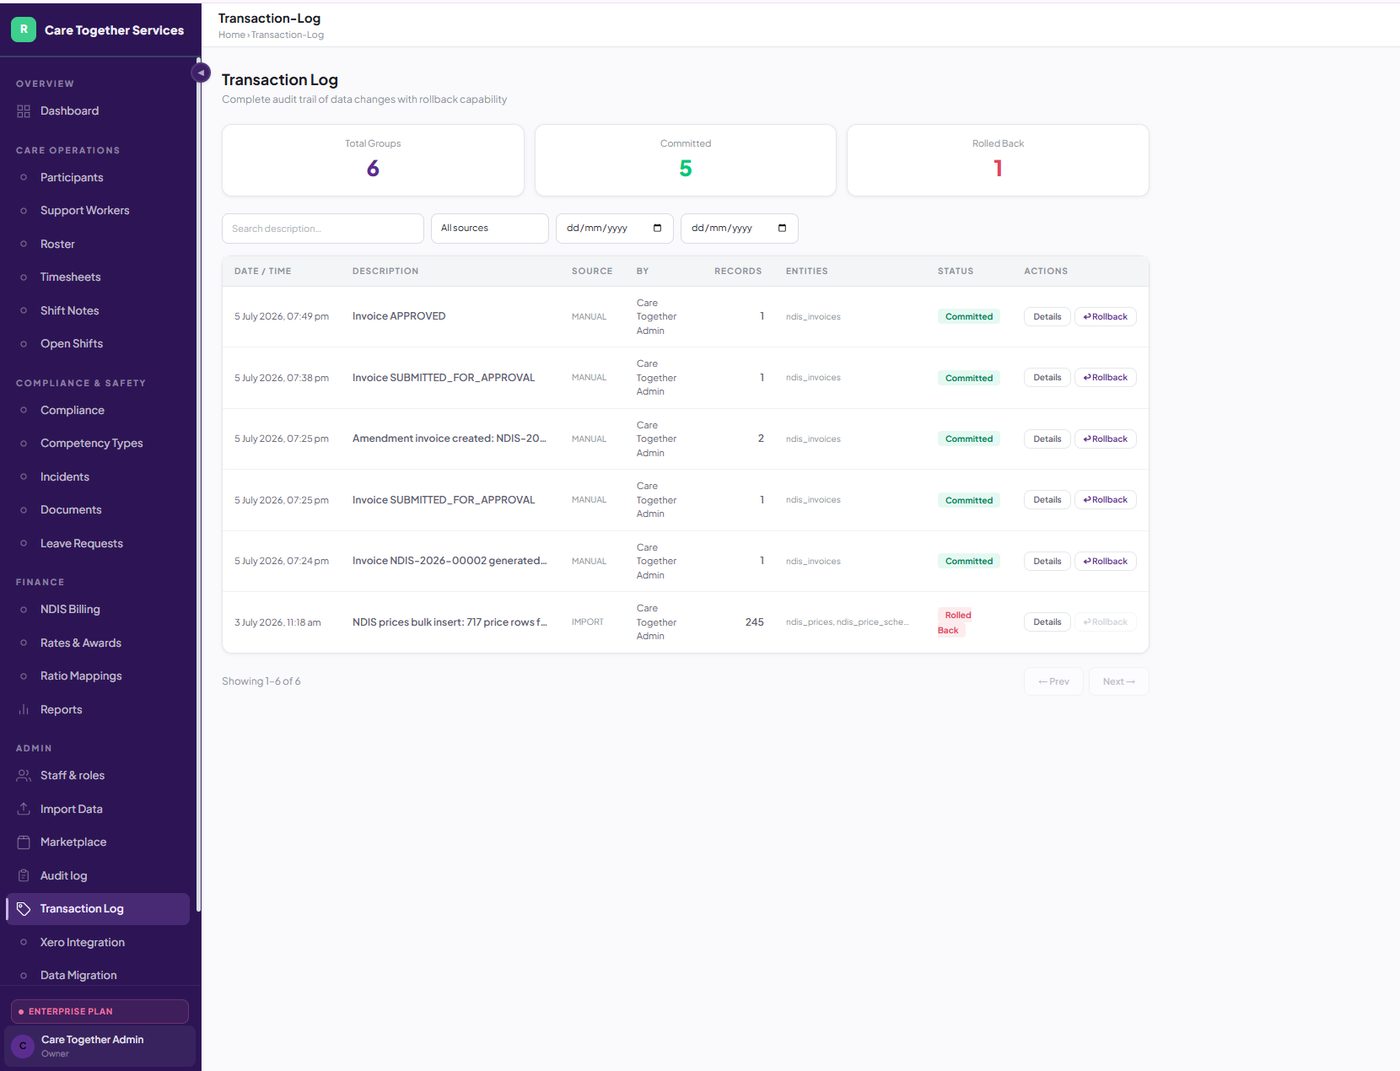1400x1071 pixels.
Task: Open the end date calendar picker icon
Action: [782, 228]
